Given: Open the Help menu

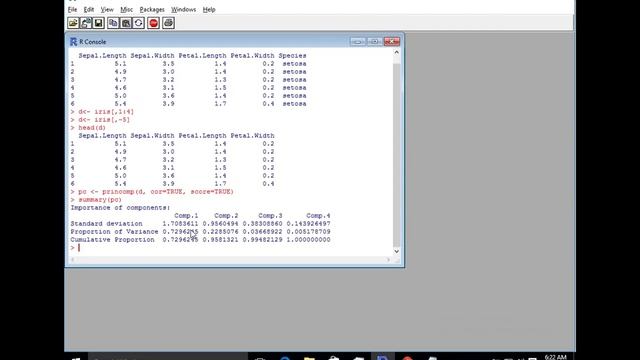Looking at the screenshot, I should click(209, 9).
